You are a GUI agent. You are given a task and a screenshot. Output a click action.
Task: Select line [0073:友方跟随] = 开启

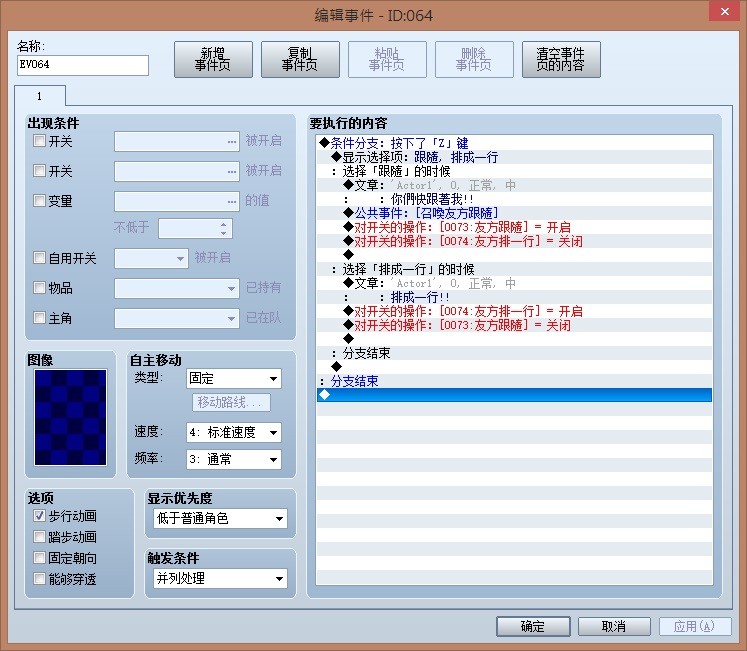point(515,227)
